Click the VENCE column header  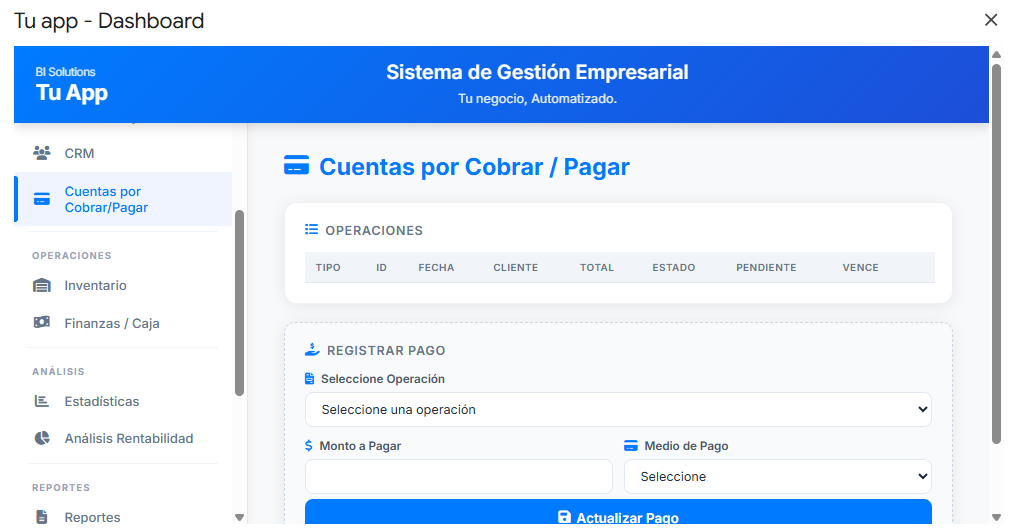(x=860, y=267)
